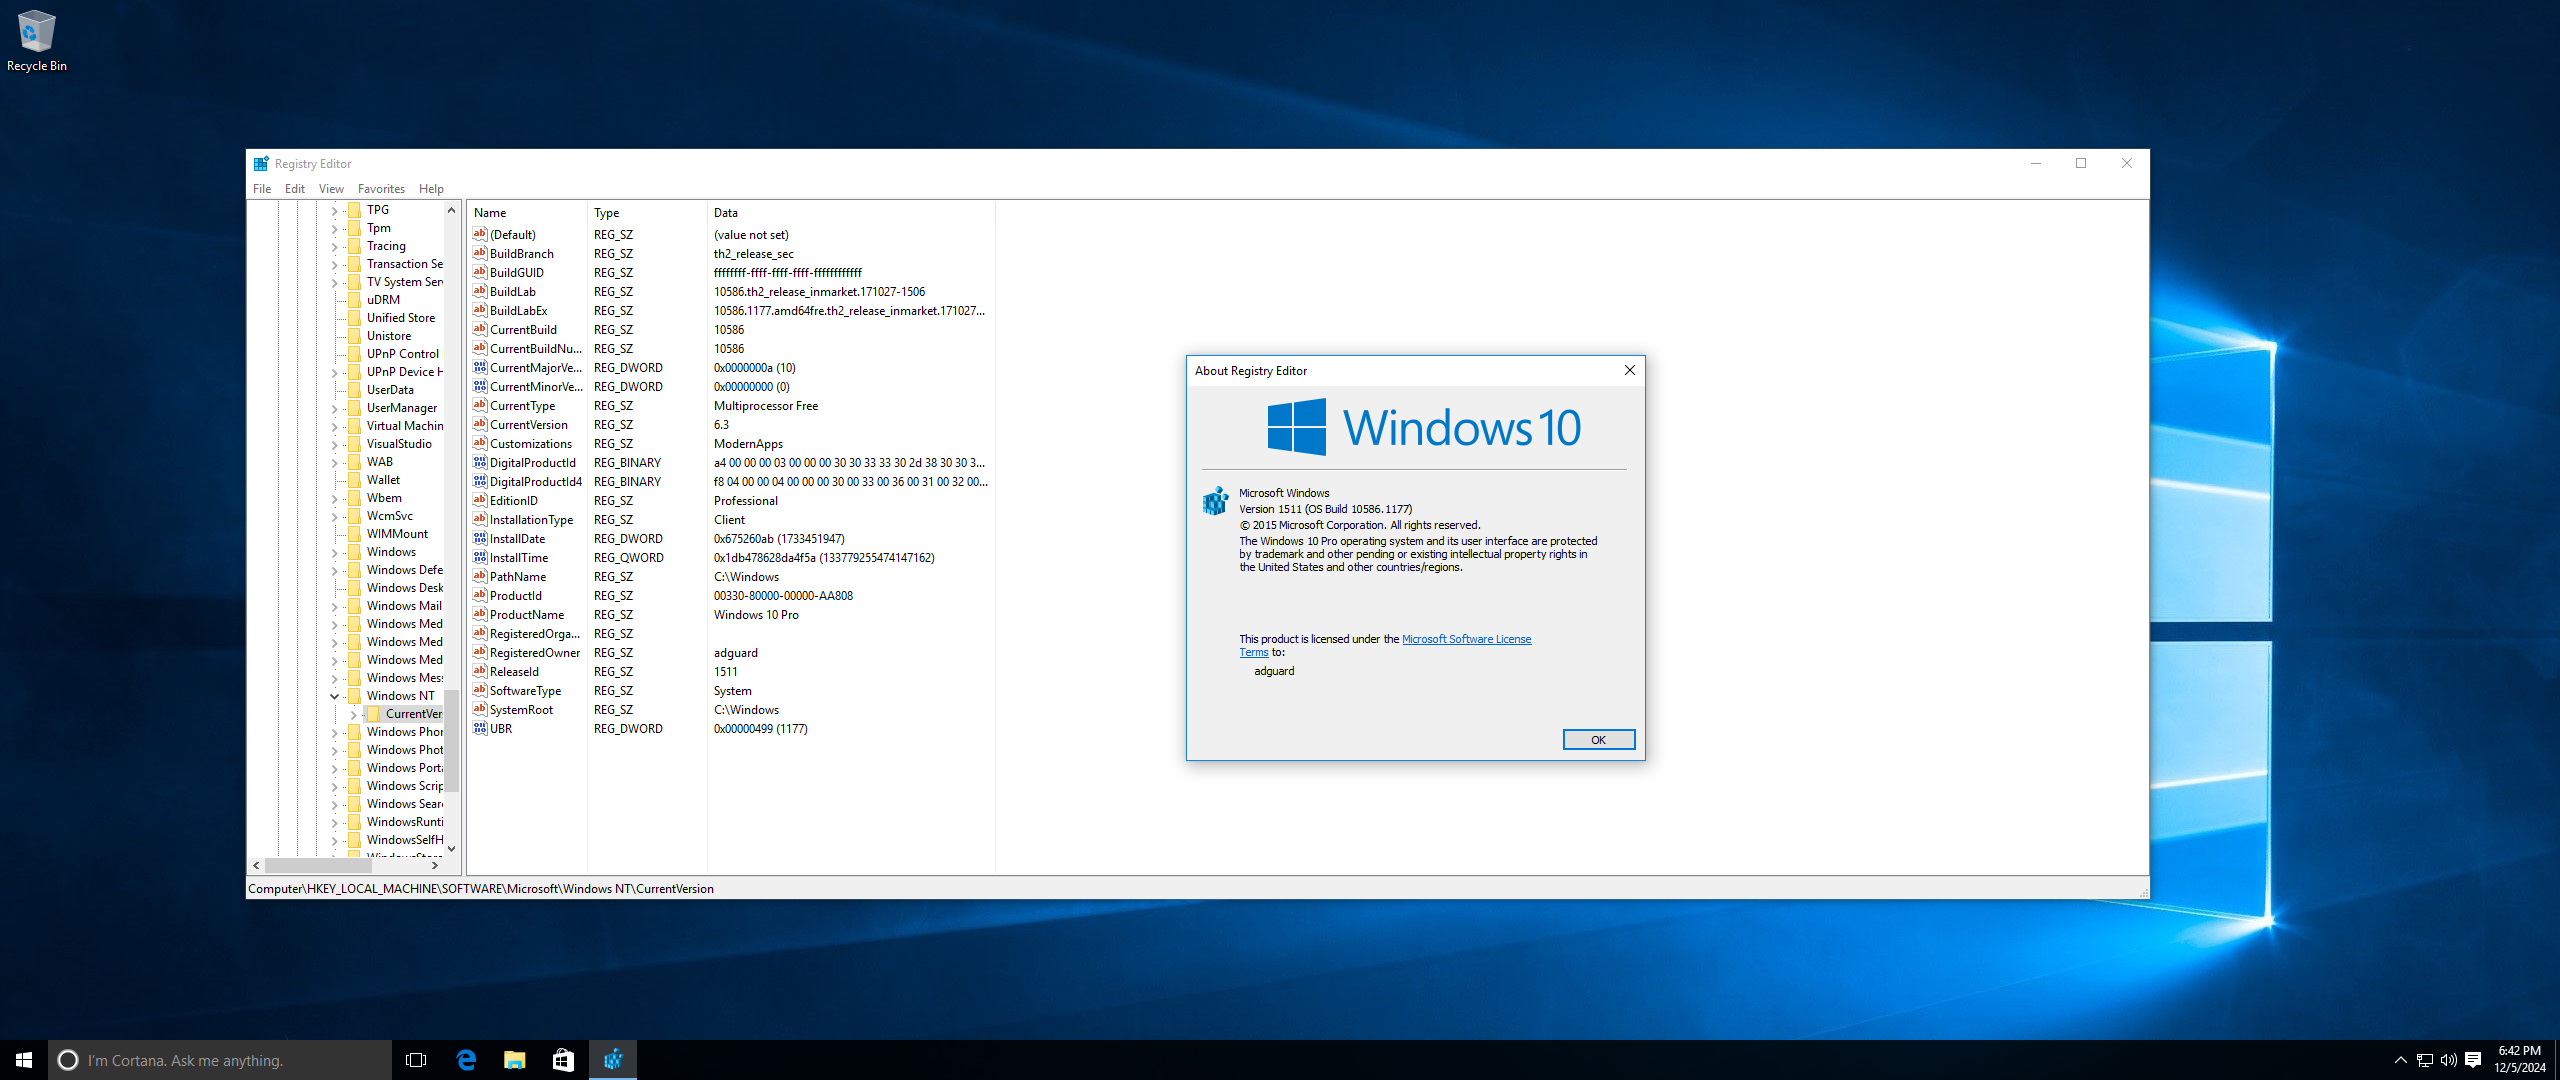Open File Explorer from the taskbar
This screenshot has height=1080, width=2560.
514,1060
